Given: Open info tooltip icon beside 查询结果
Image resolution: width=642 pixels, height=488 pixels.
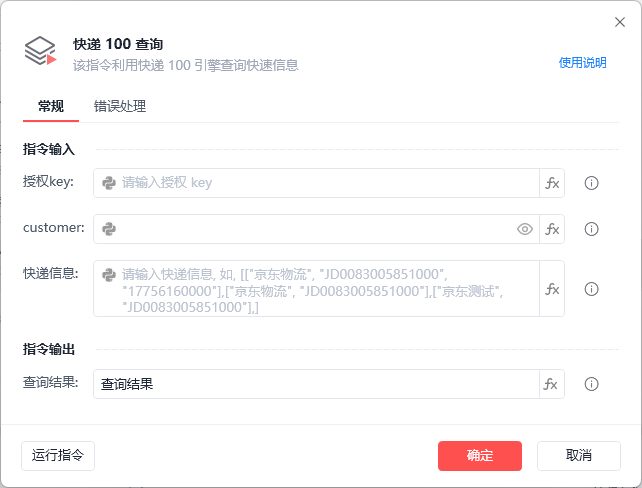Looking at the screenshot, I should click(591, 384).
